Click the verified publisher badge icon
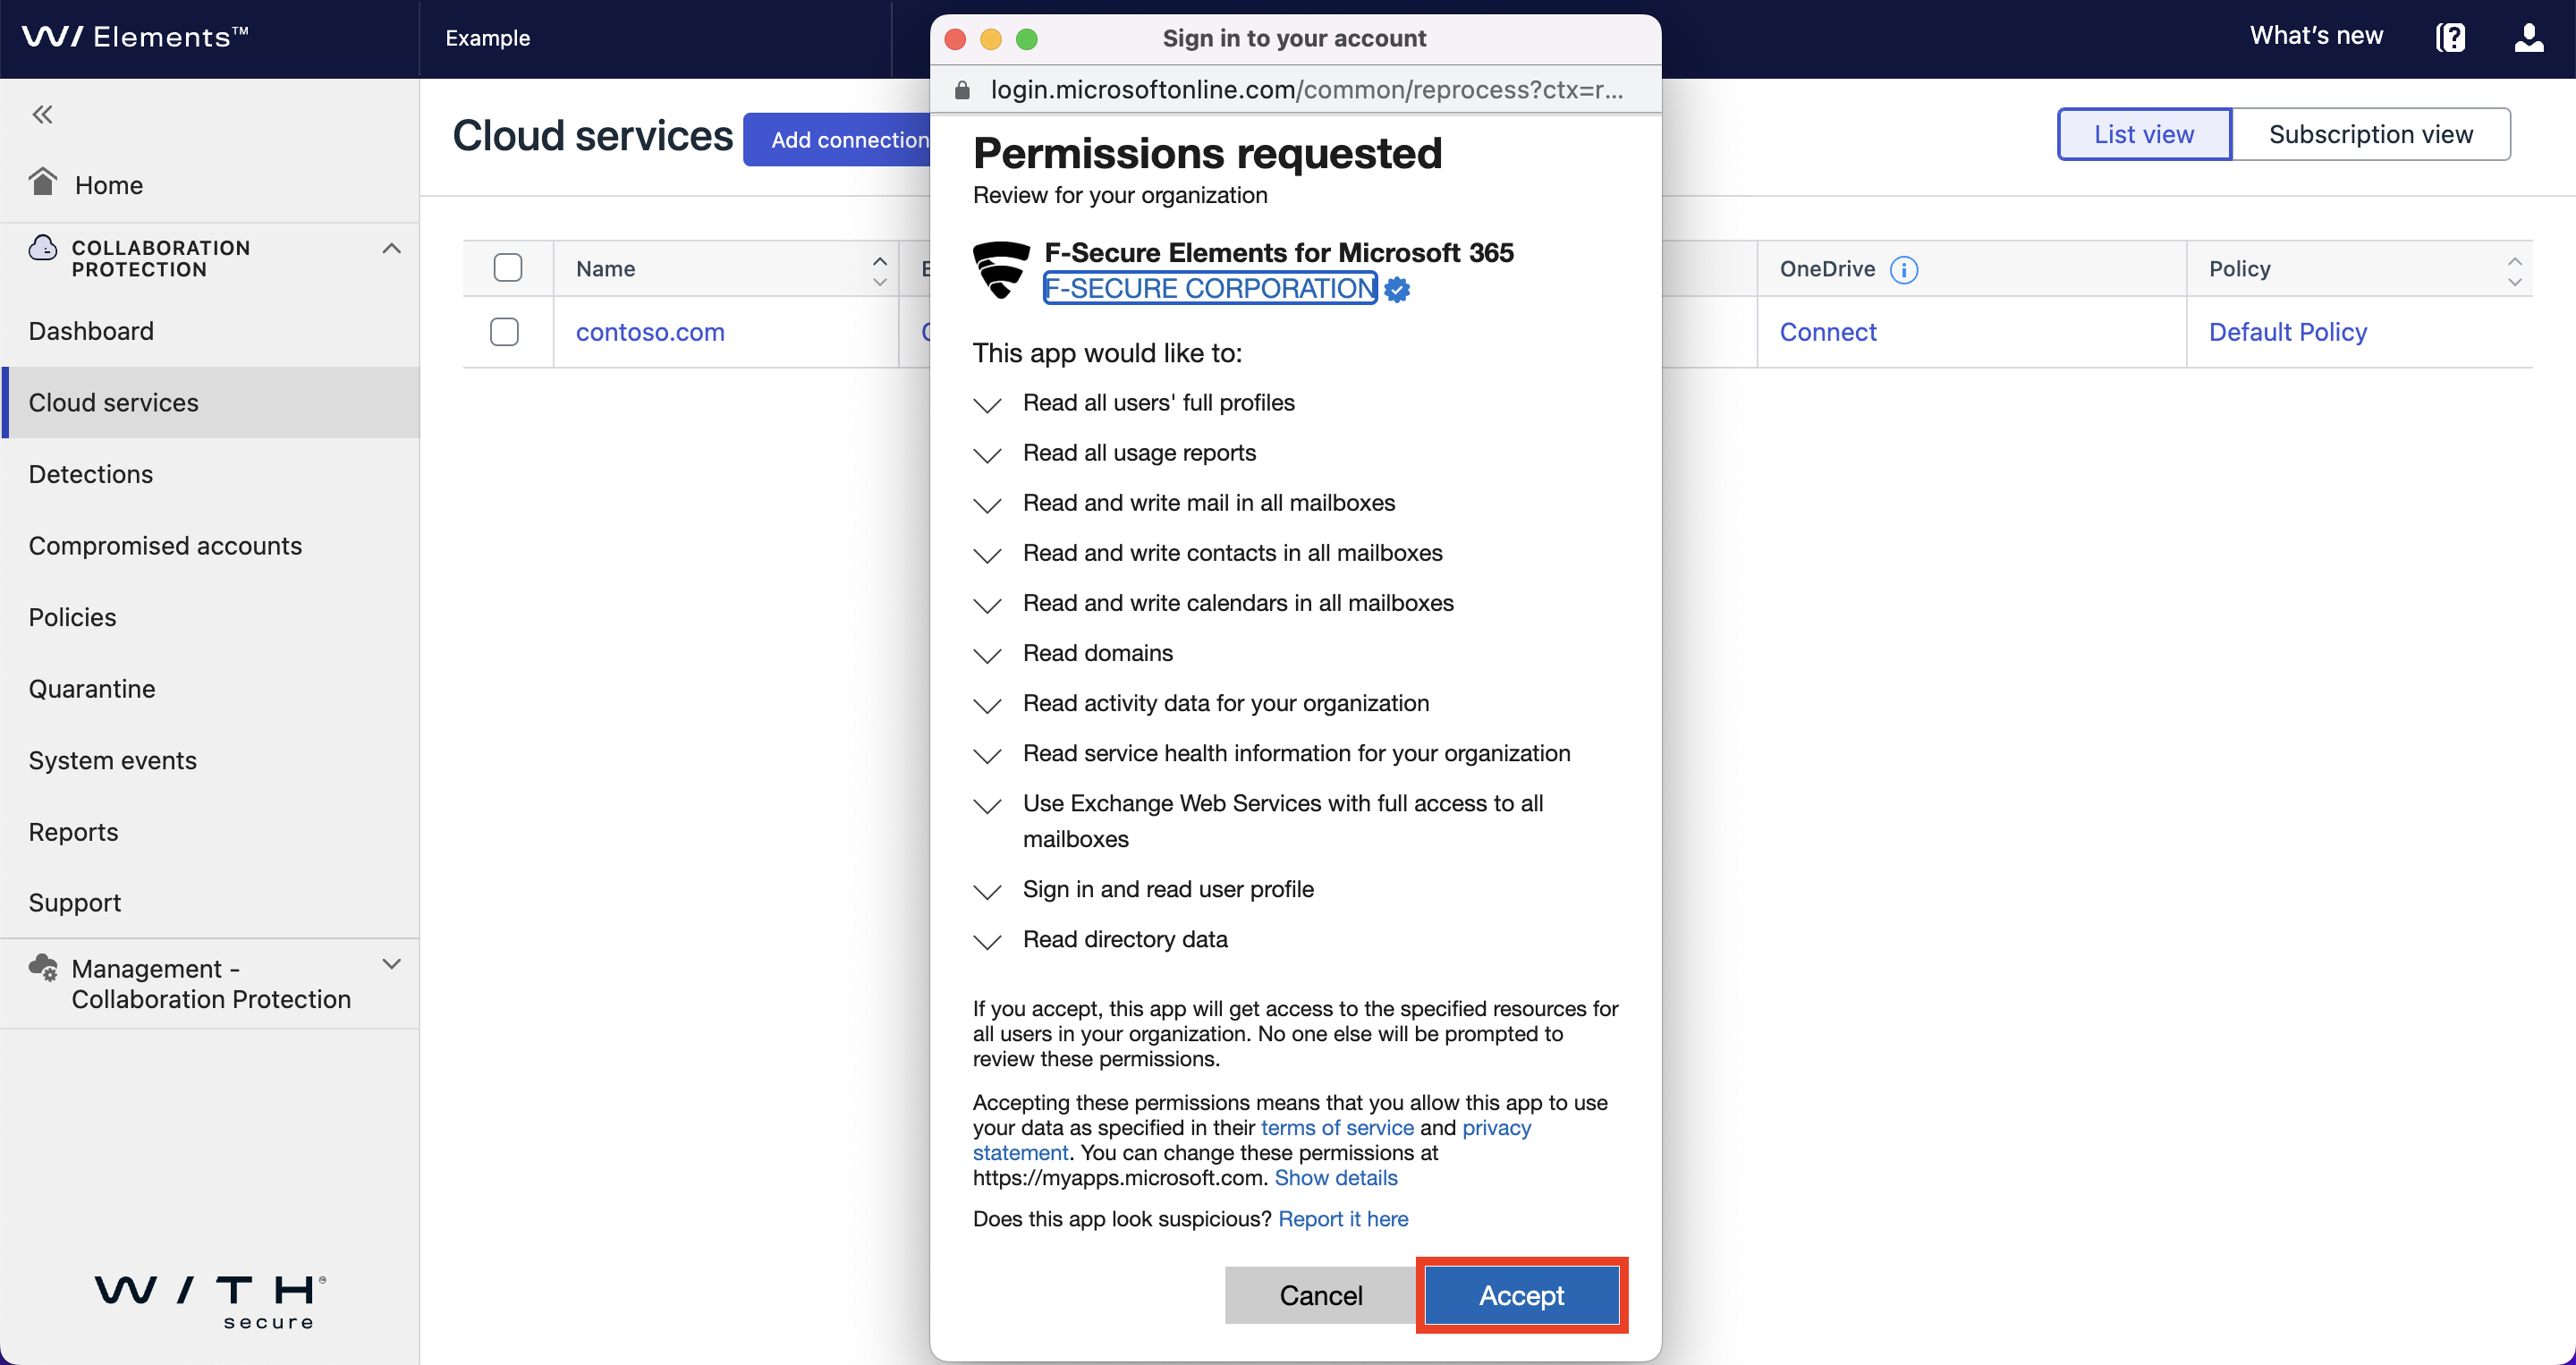The image size is (2576, 1365). click(1397, 290)
